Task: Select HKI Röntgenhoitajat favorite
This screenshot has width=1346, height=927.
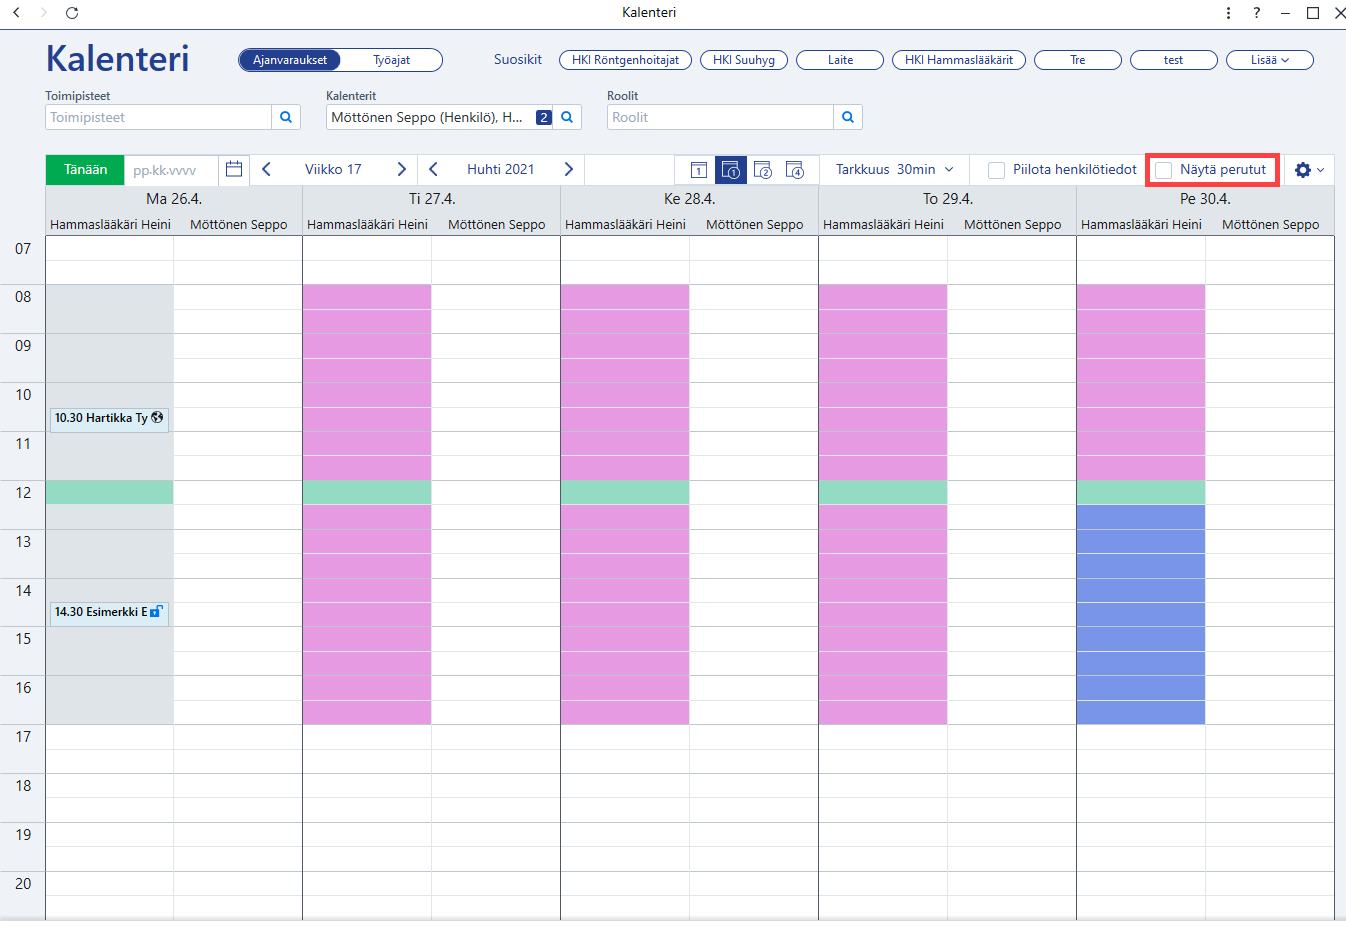Action: (625, 60)
